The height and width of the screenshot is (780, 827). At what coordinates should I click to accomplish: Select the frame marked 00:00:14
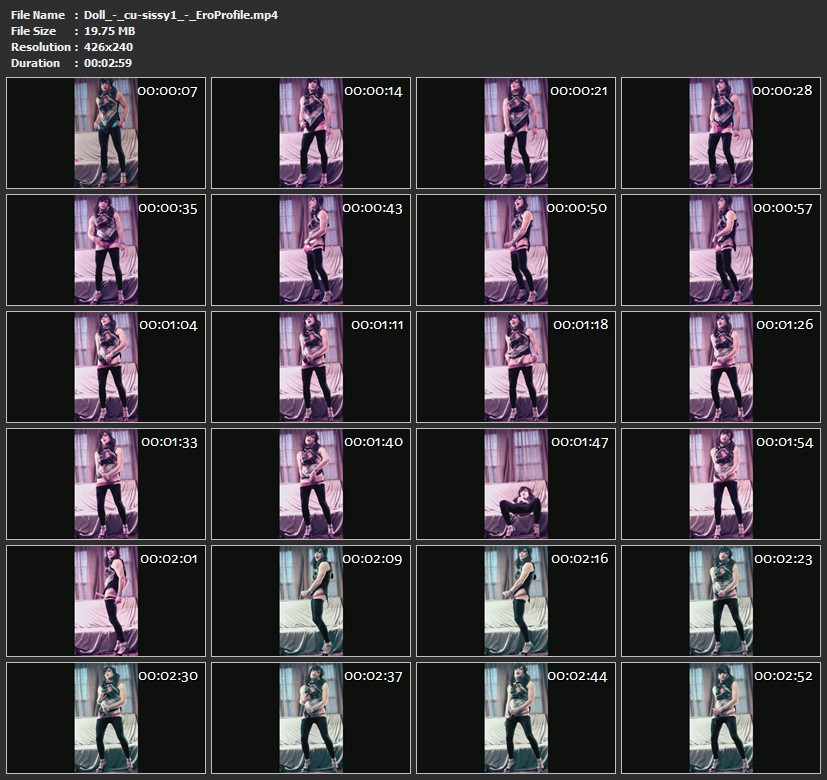pos(311,134)
